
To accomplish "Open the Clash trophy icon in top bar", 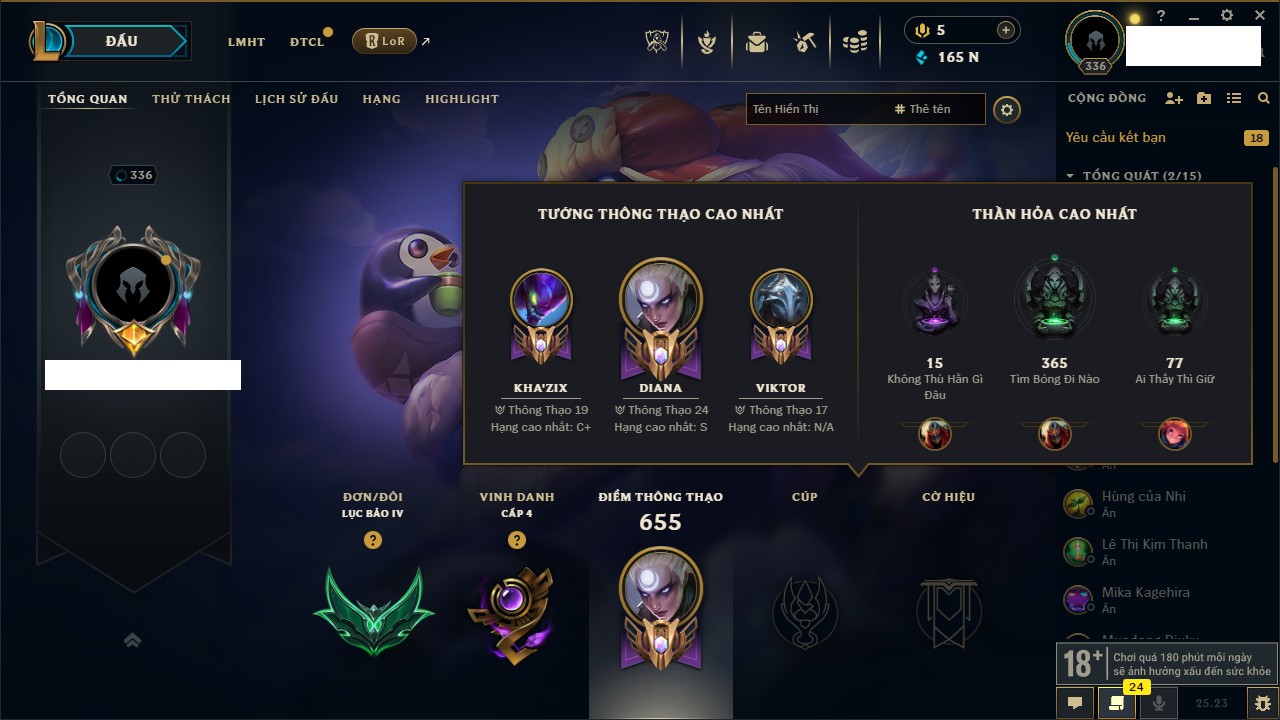I will 658,42.
